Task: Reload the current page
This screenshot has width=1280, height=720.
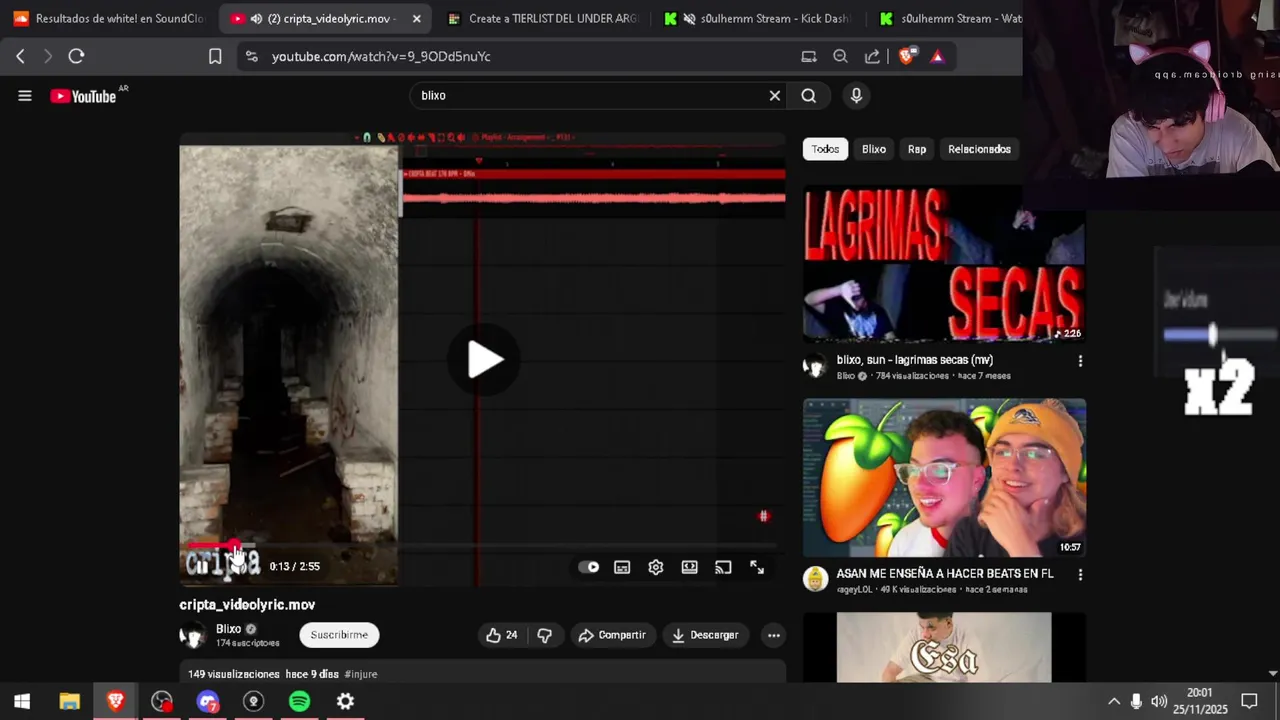Action: [x=76, y=57]
